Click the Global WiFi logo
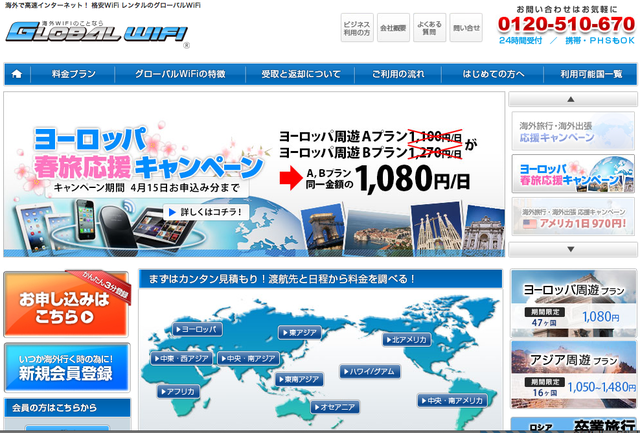 pos(97,32)
